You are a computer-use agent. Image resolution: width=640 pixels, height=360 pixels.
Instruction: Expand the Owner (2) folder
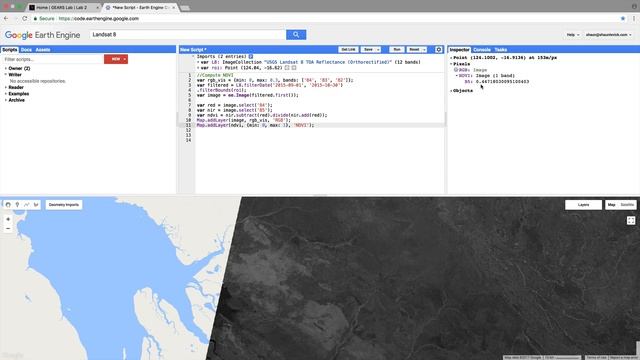pyautogui.click(x=6, y=69)
